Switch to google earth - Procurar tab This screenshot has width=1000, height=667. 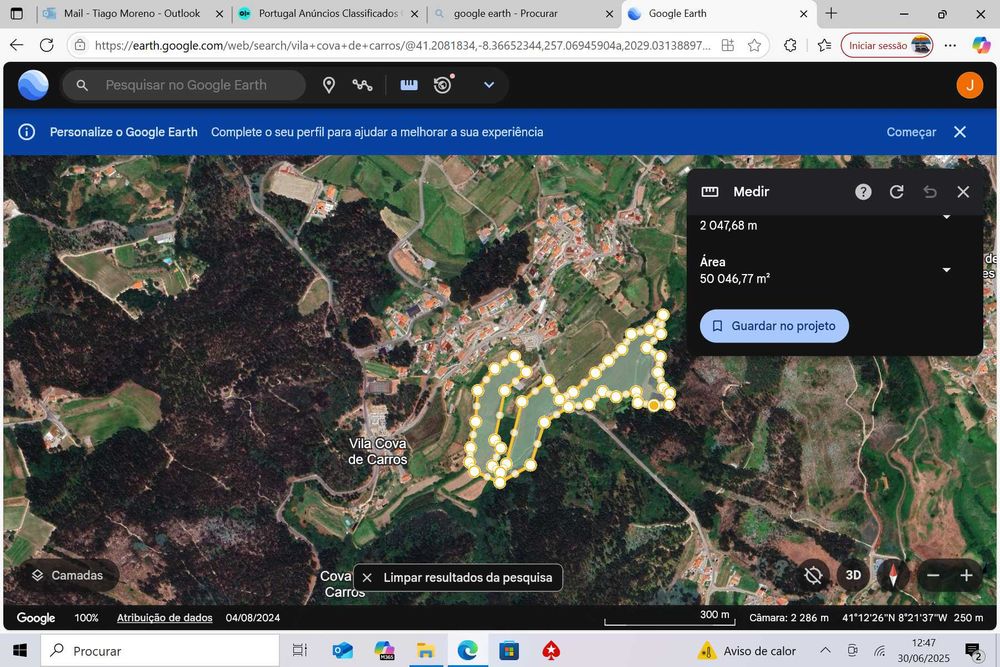coord(522,13)
